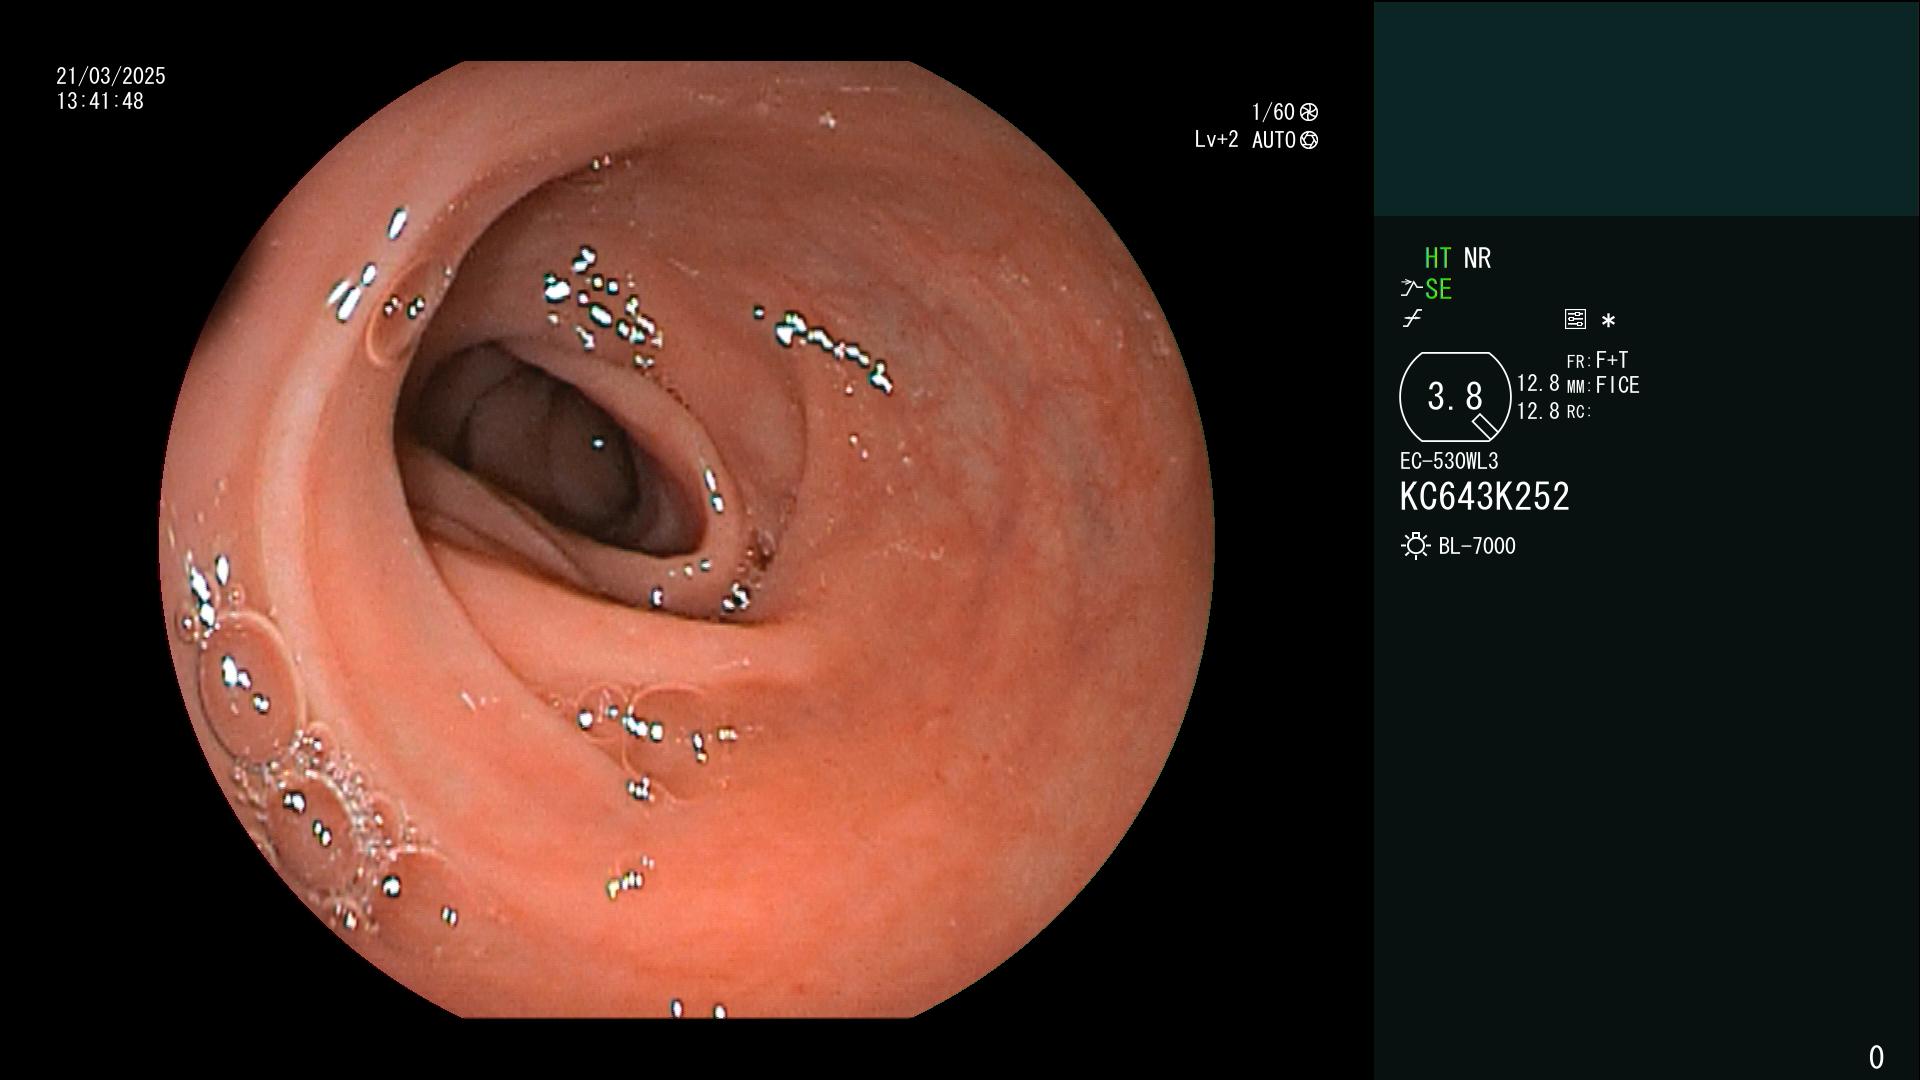Click the date 21/03/2025

click(111, 76)
